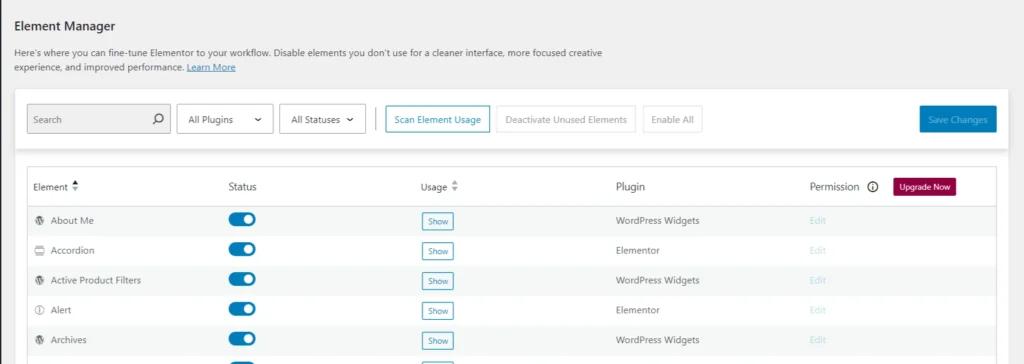
Task: Click the WordPress icon beside About Me
Action: pos(39,221)
